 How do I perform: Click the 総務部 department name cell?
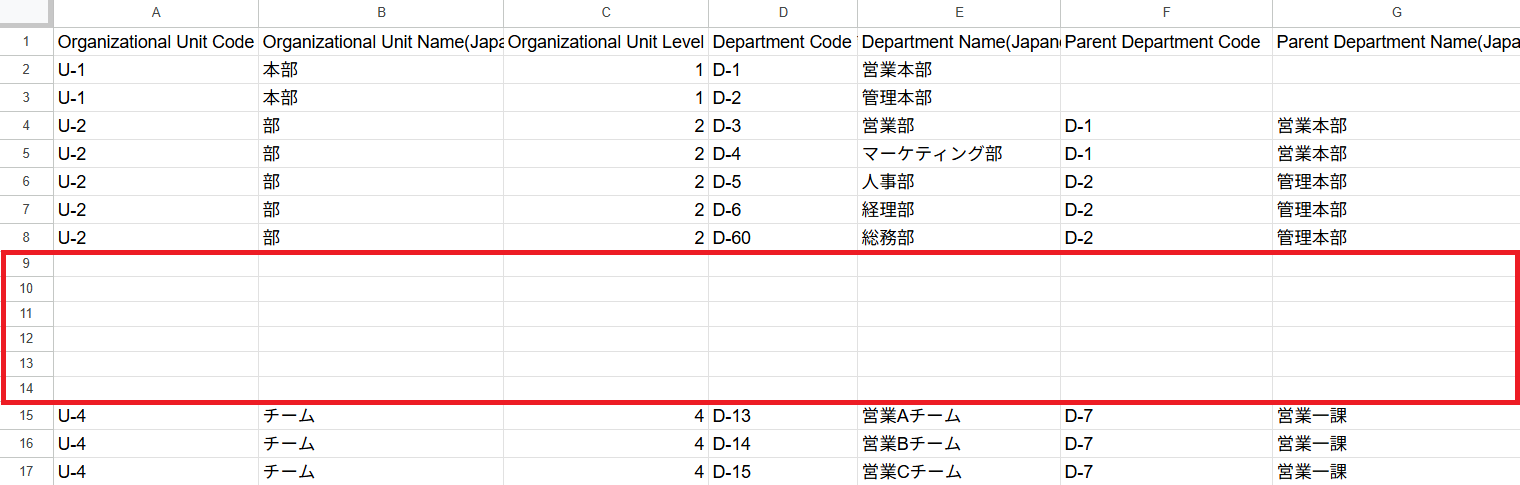pyautogui.click(x=958, y=238)
